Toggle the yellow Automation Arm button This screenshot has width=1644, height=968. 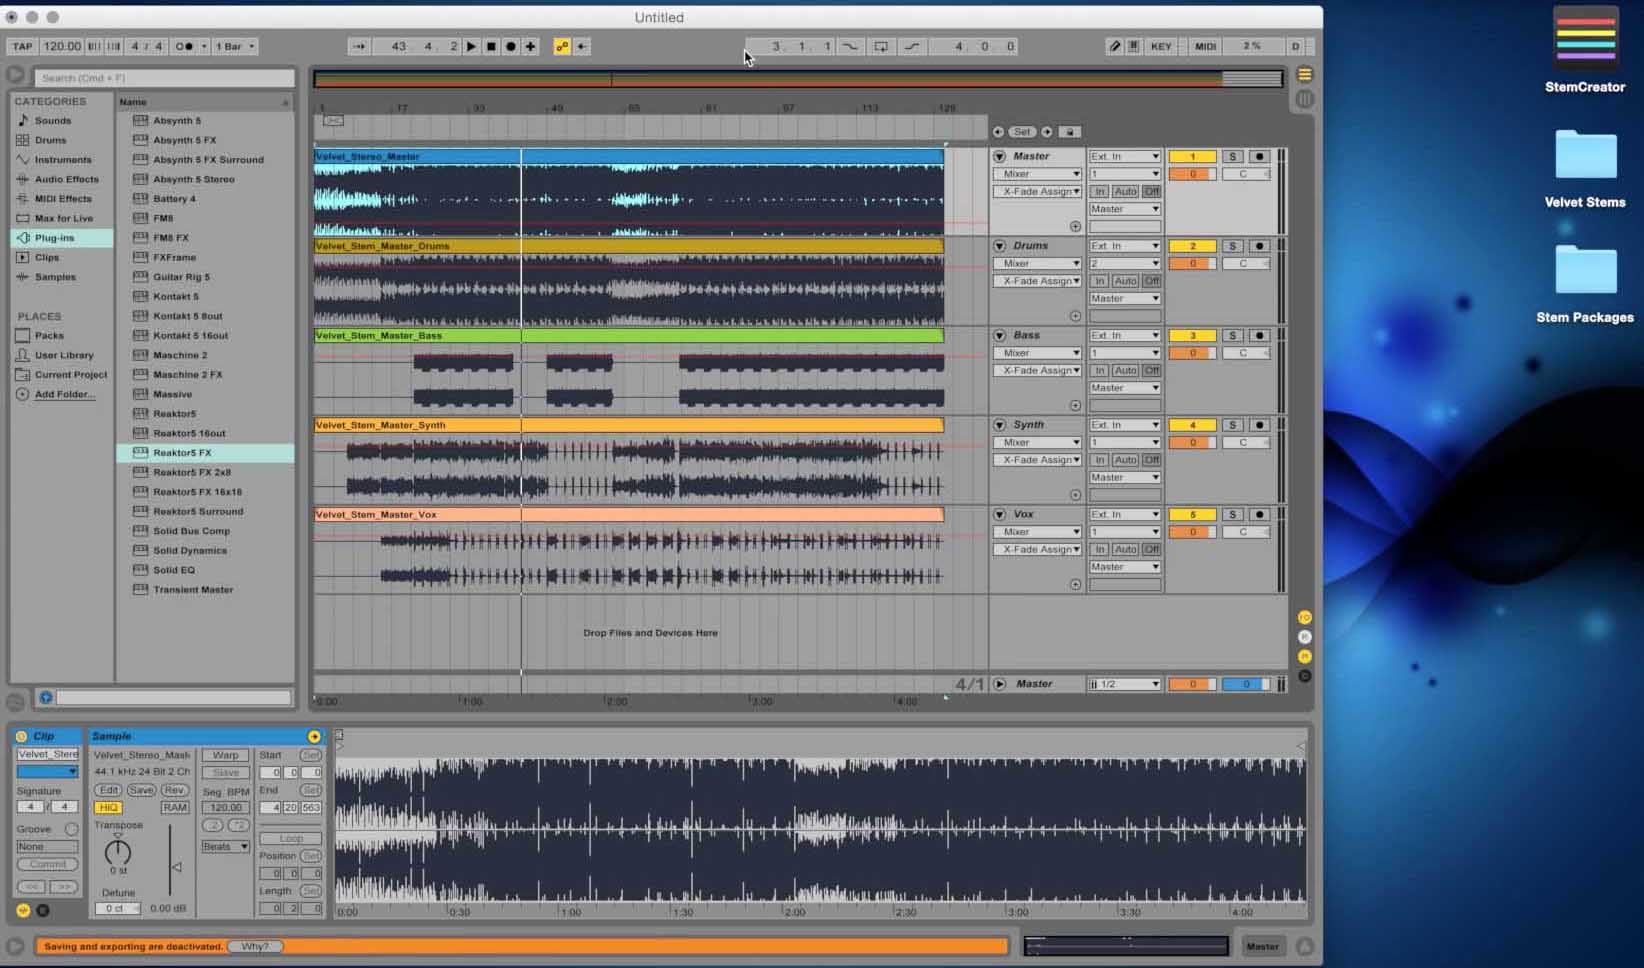tap(562, 46)
